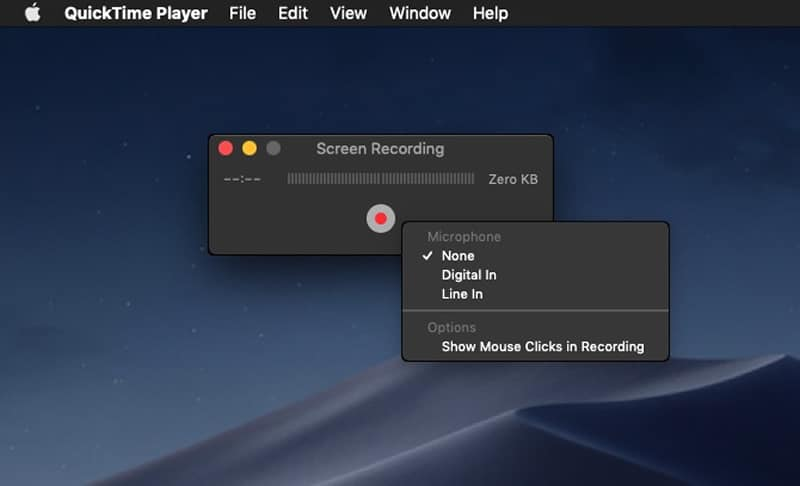Image resolution: width=800 pixels, height=486 pixels.
Task: Enable Show Mouse Clicks in Recording
Action: pyautogui.click(x=542, y=347)
